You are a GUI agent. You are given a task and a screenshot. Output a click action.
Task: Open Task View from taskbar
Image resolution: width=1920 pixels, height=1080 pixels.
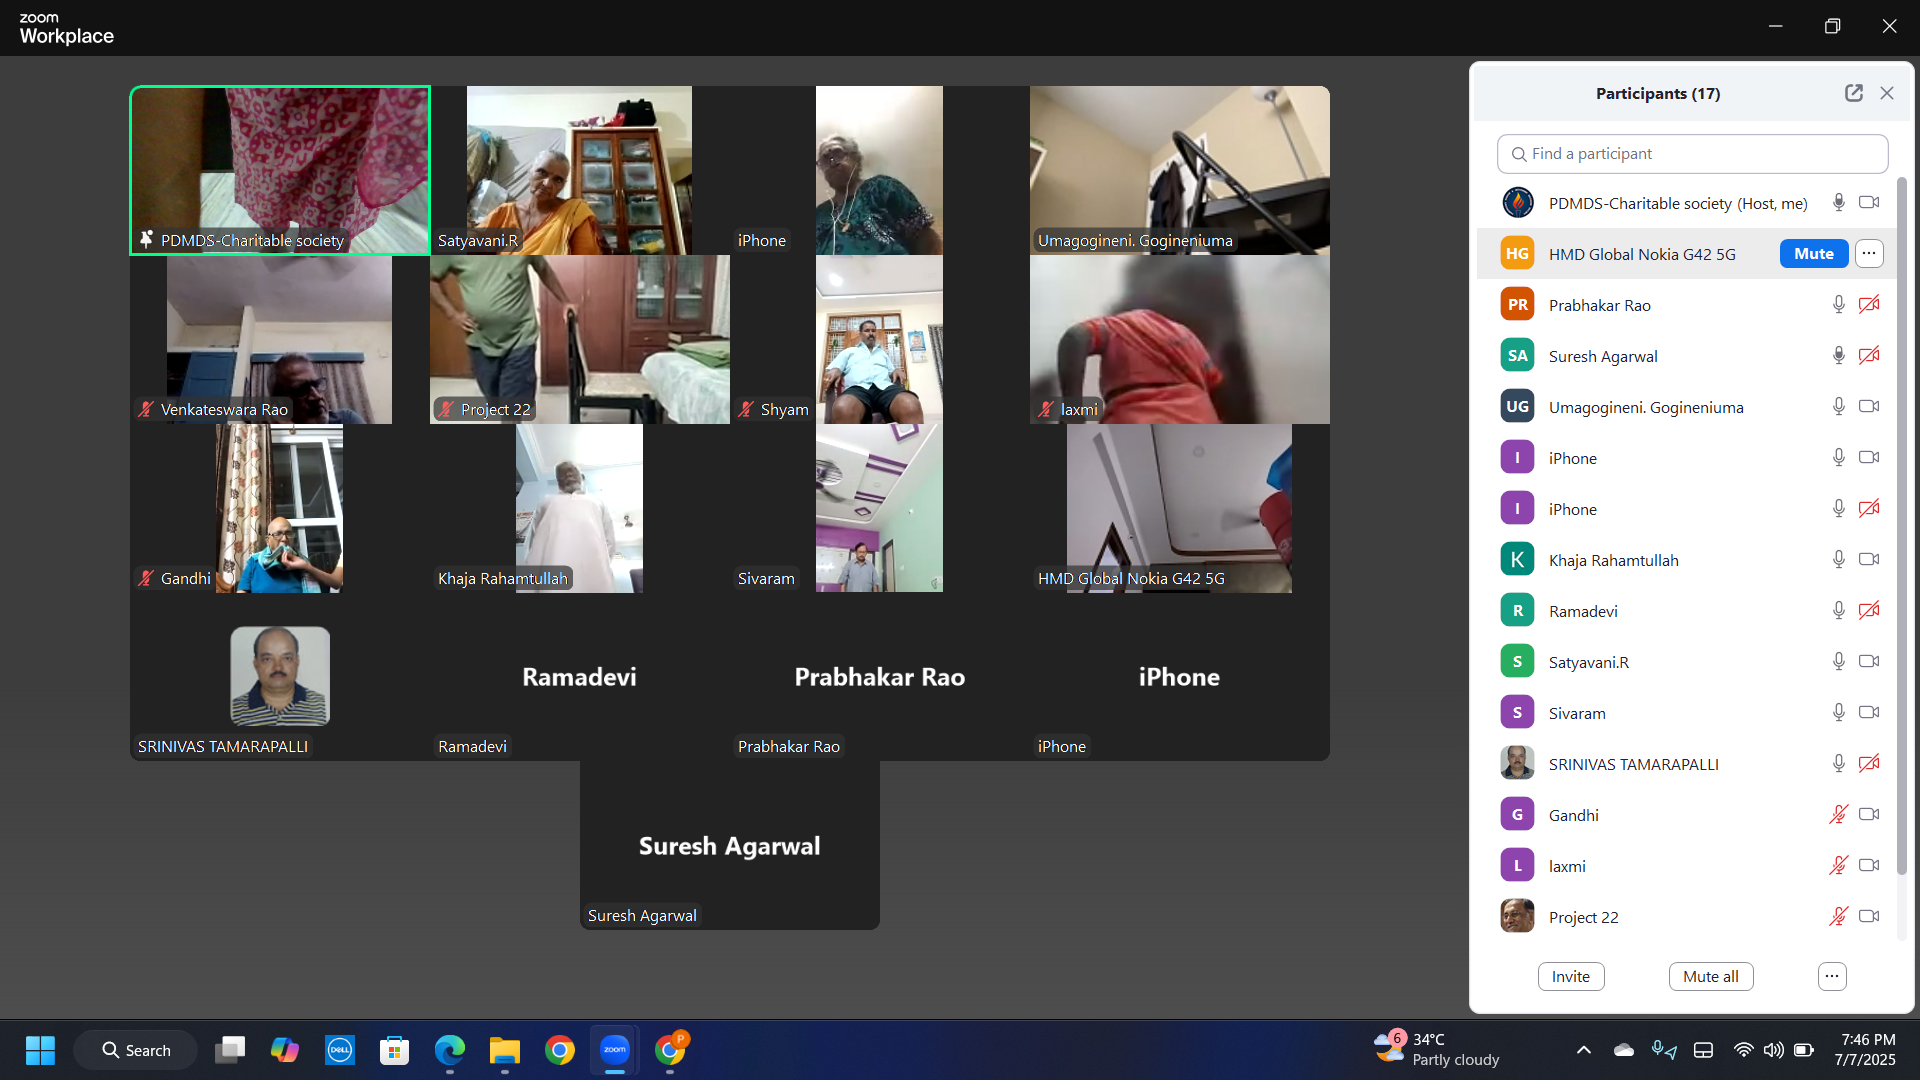tap(230, 1050)
